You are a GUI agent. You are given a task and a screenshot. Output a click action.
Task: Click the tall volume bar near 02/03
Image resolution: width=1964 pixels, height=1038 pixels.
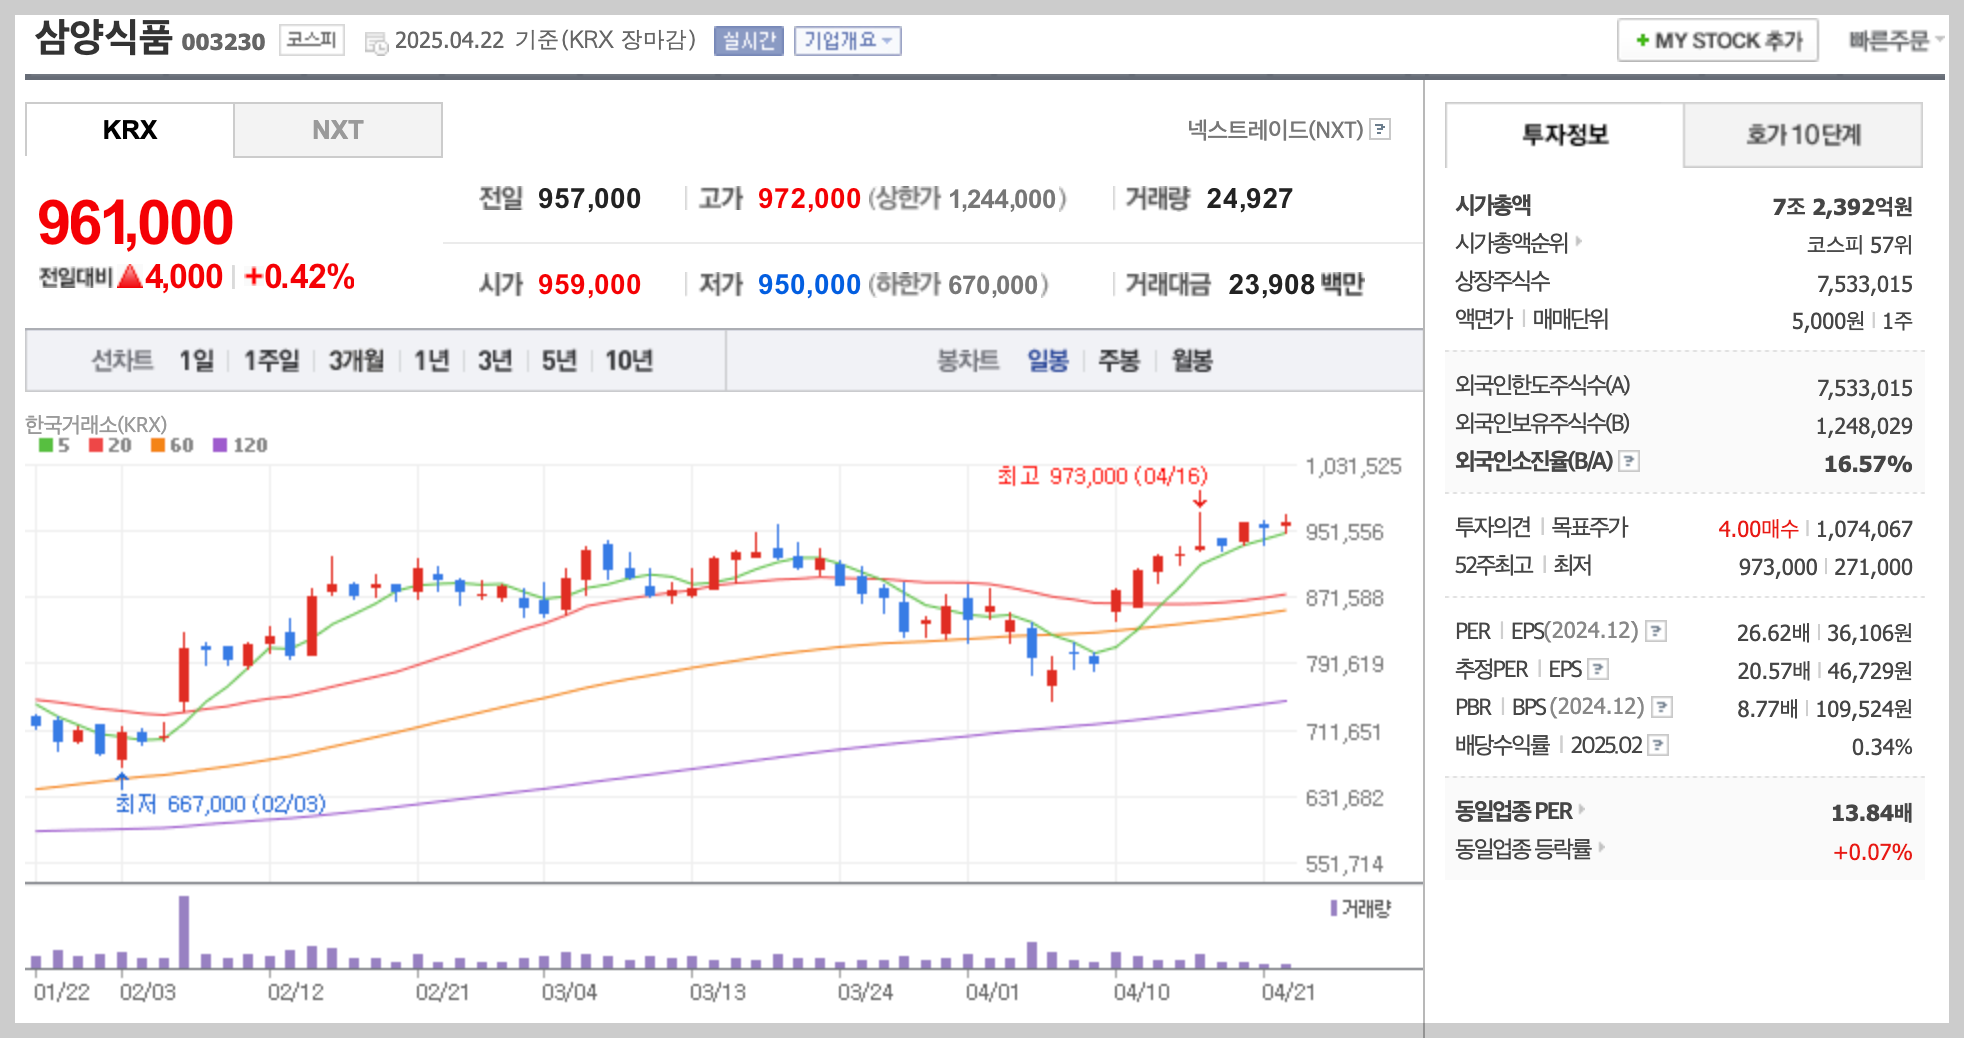tap(184, 932)
